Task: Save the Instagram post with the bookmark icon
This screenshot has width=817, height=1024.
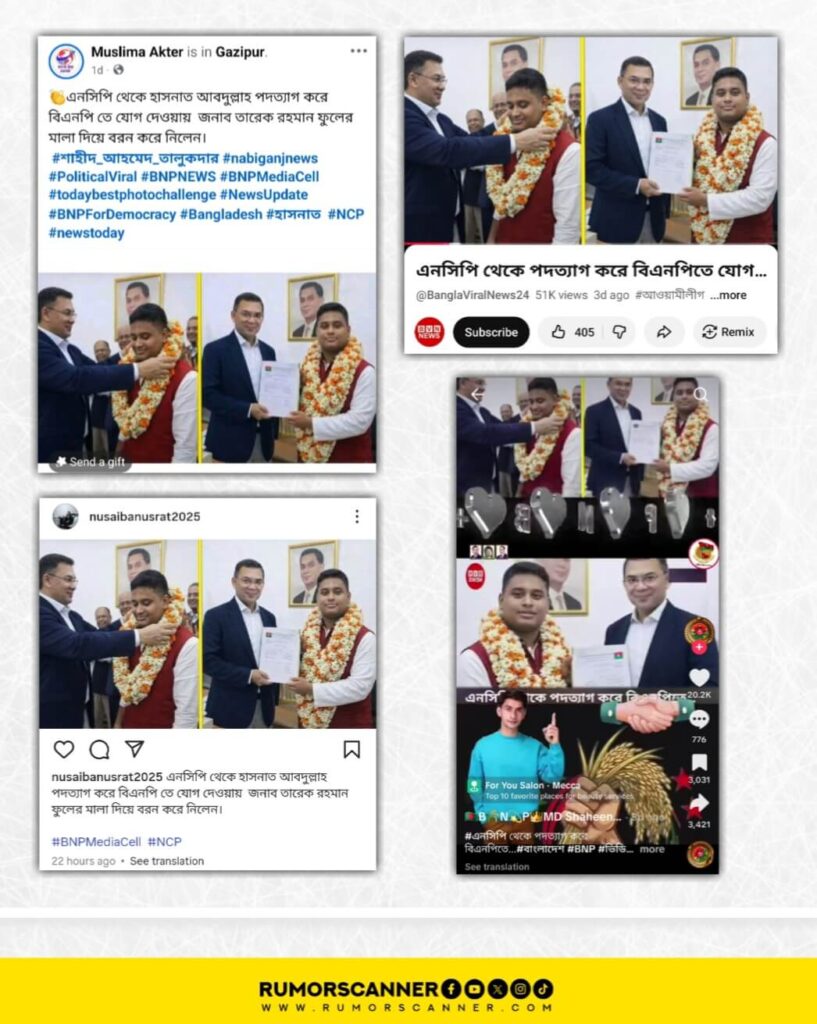Action: pyautogui.click(x=351, y=749)
